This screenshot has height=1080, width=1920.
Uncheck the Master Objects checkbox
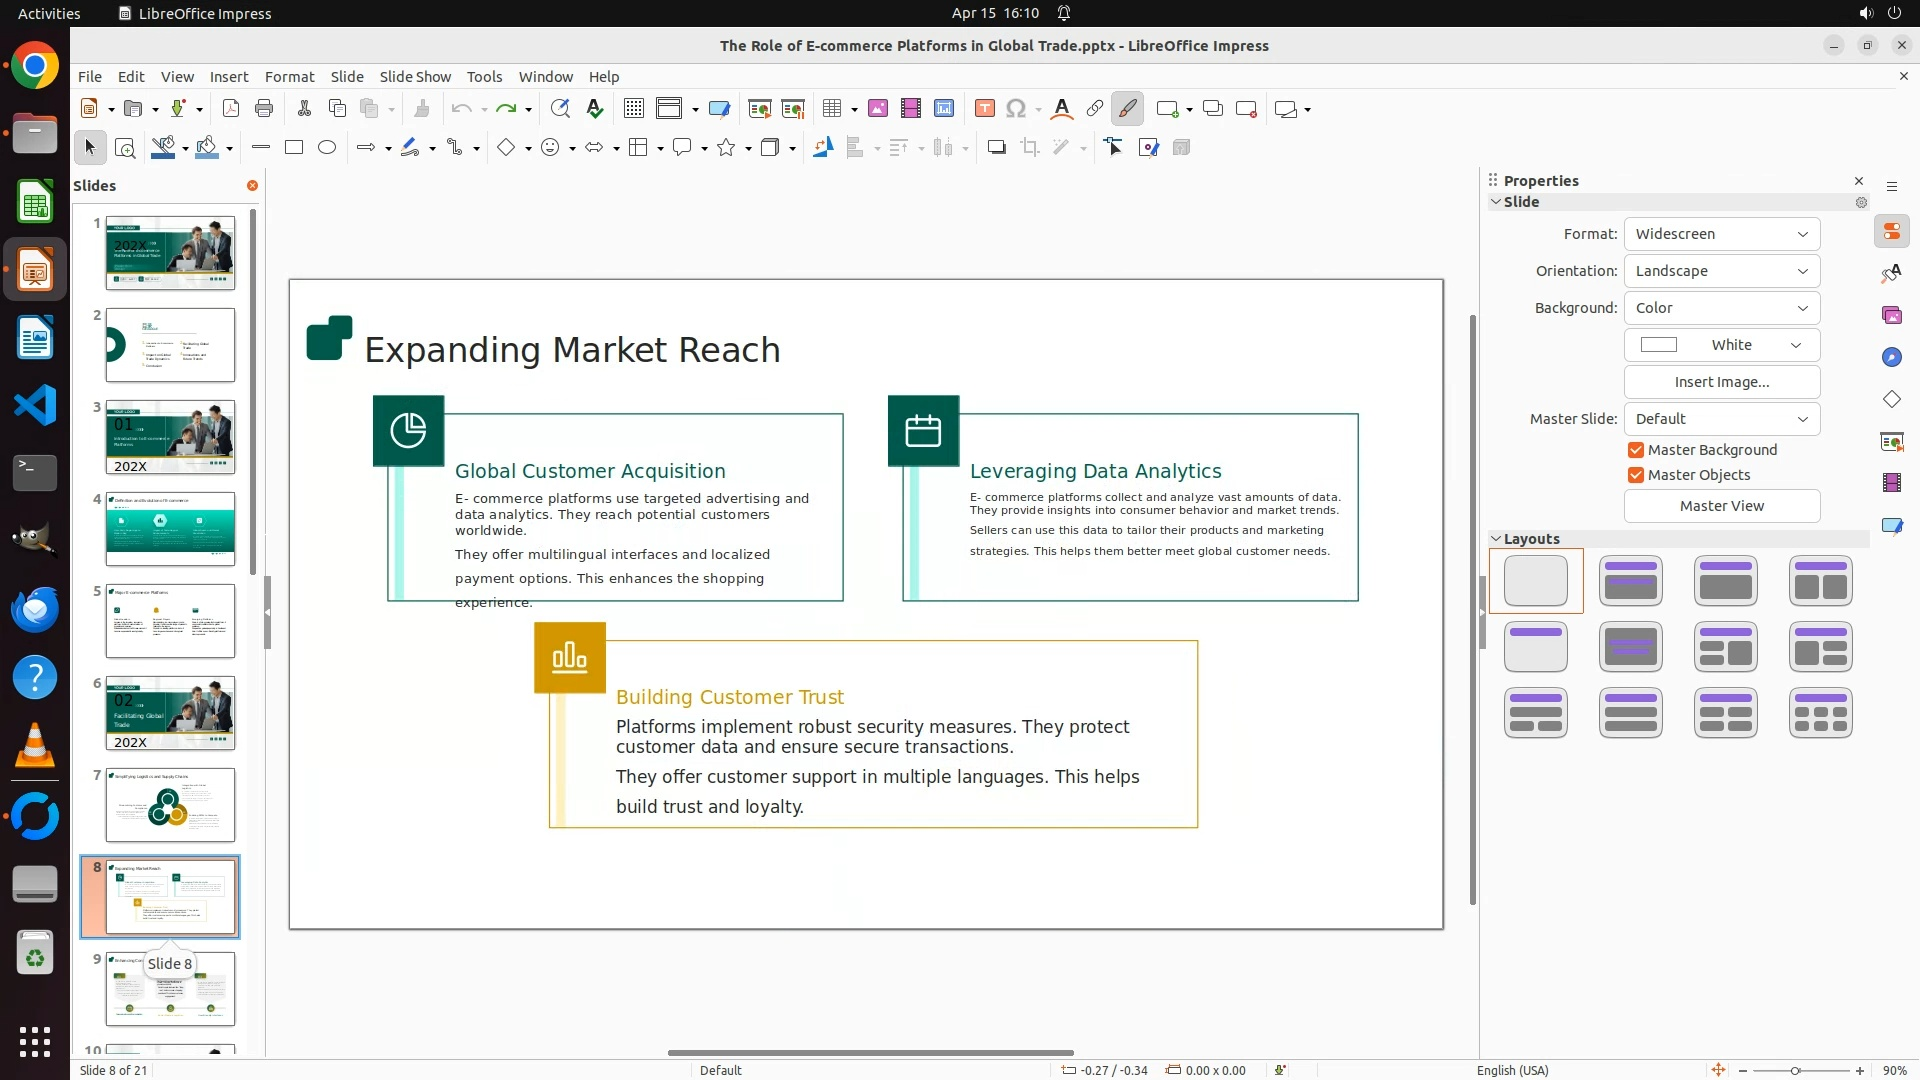pos(1636,475)
